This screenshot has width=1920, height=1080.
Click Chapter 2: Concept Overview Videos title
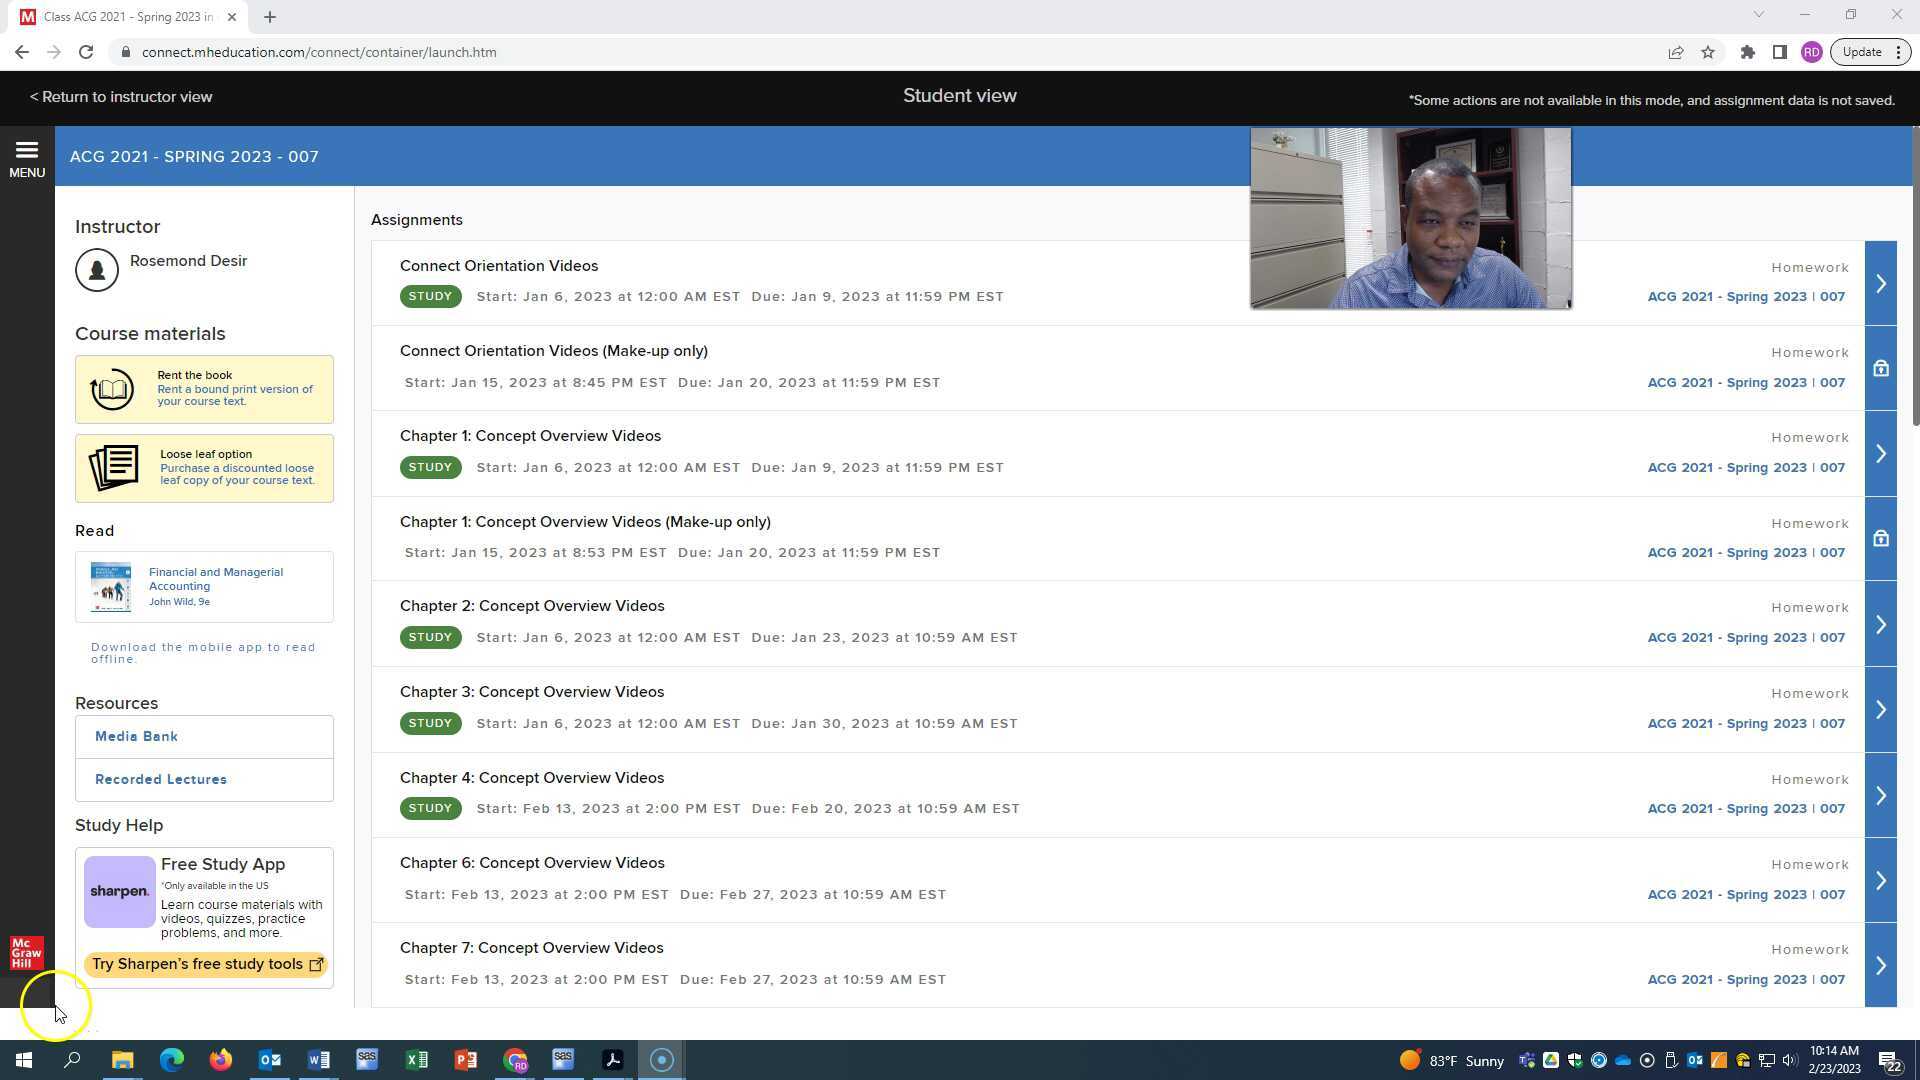532,606
